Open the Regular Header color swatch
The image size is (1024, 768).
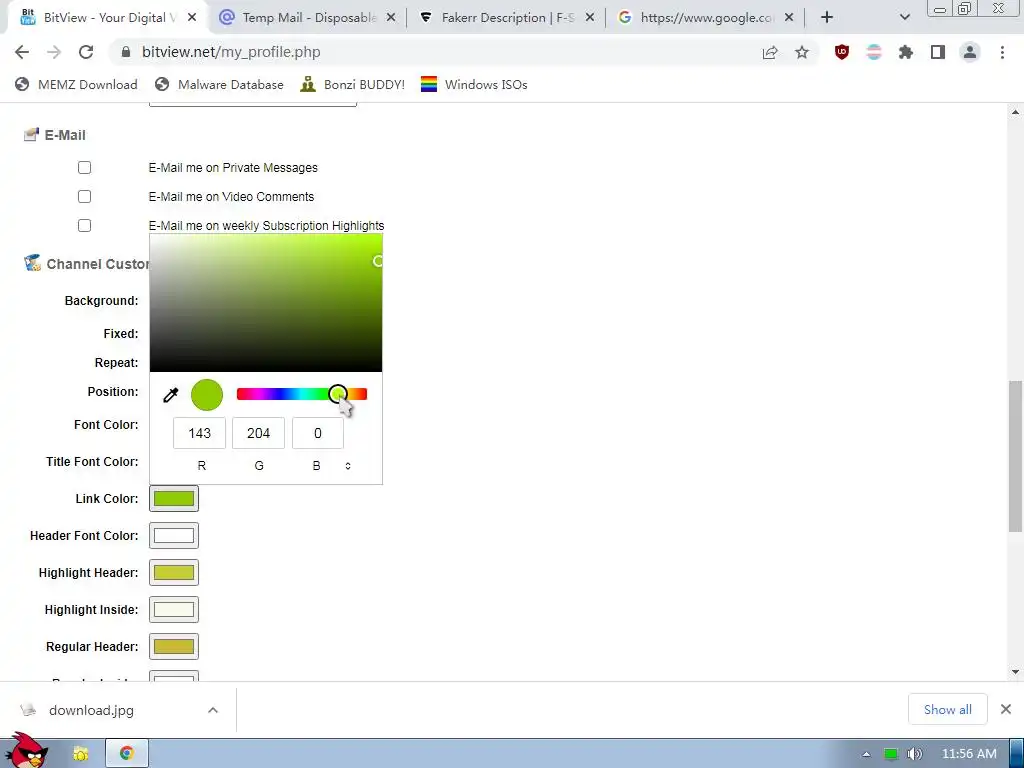pyautogui.click(x=174, y=647)
